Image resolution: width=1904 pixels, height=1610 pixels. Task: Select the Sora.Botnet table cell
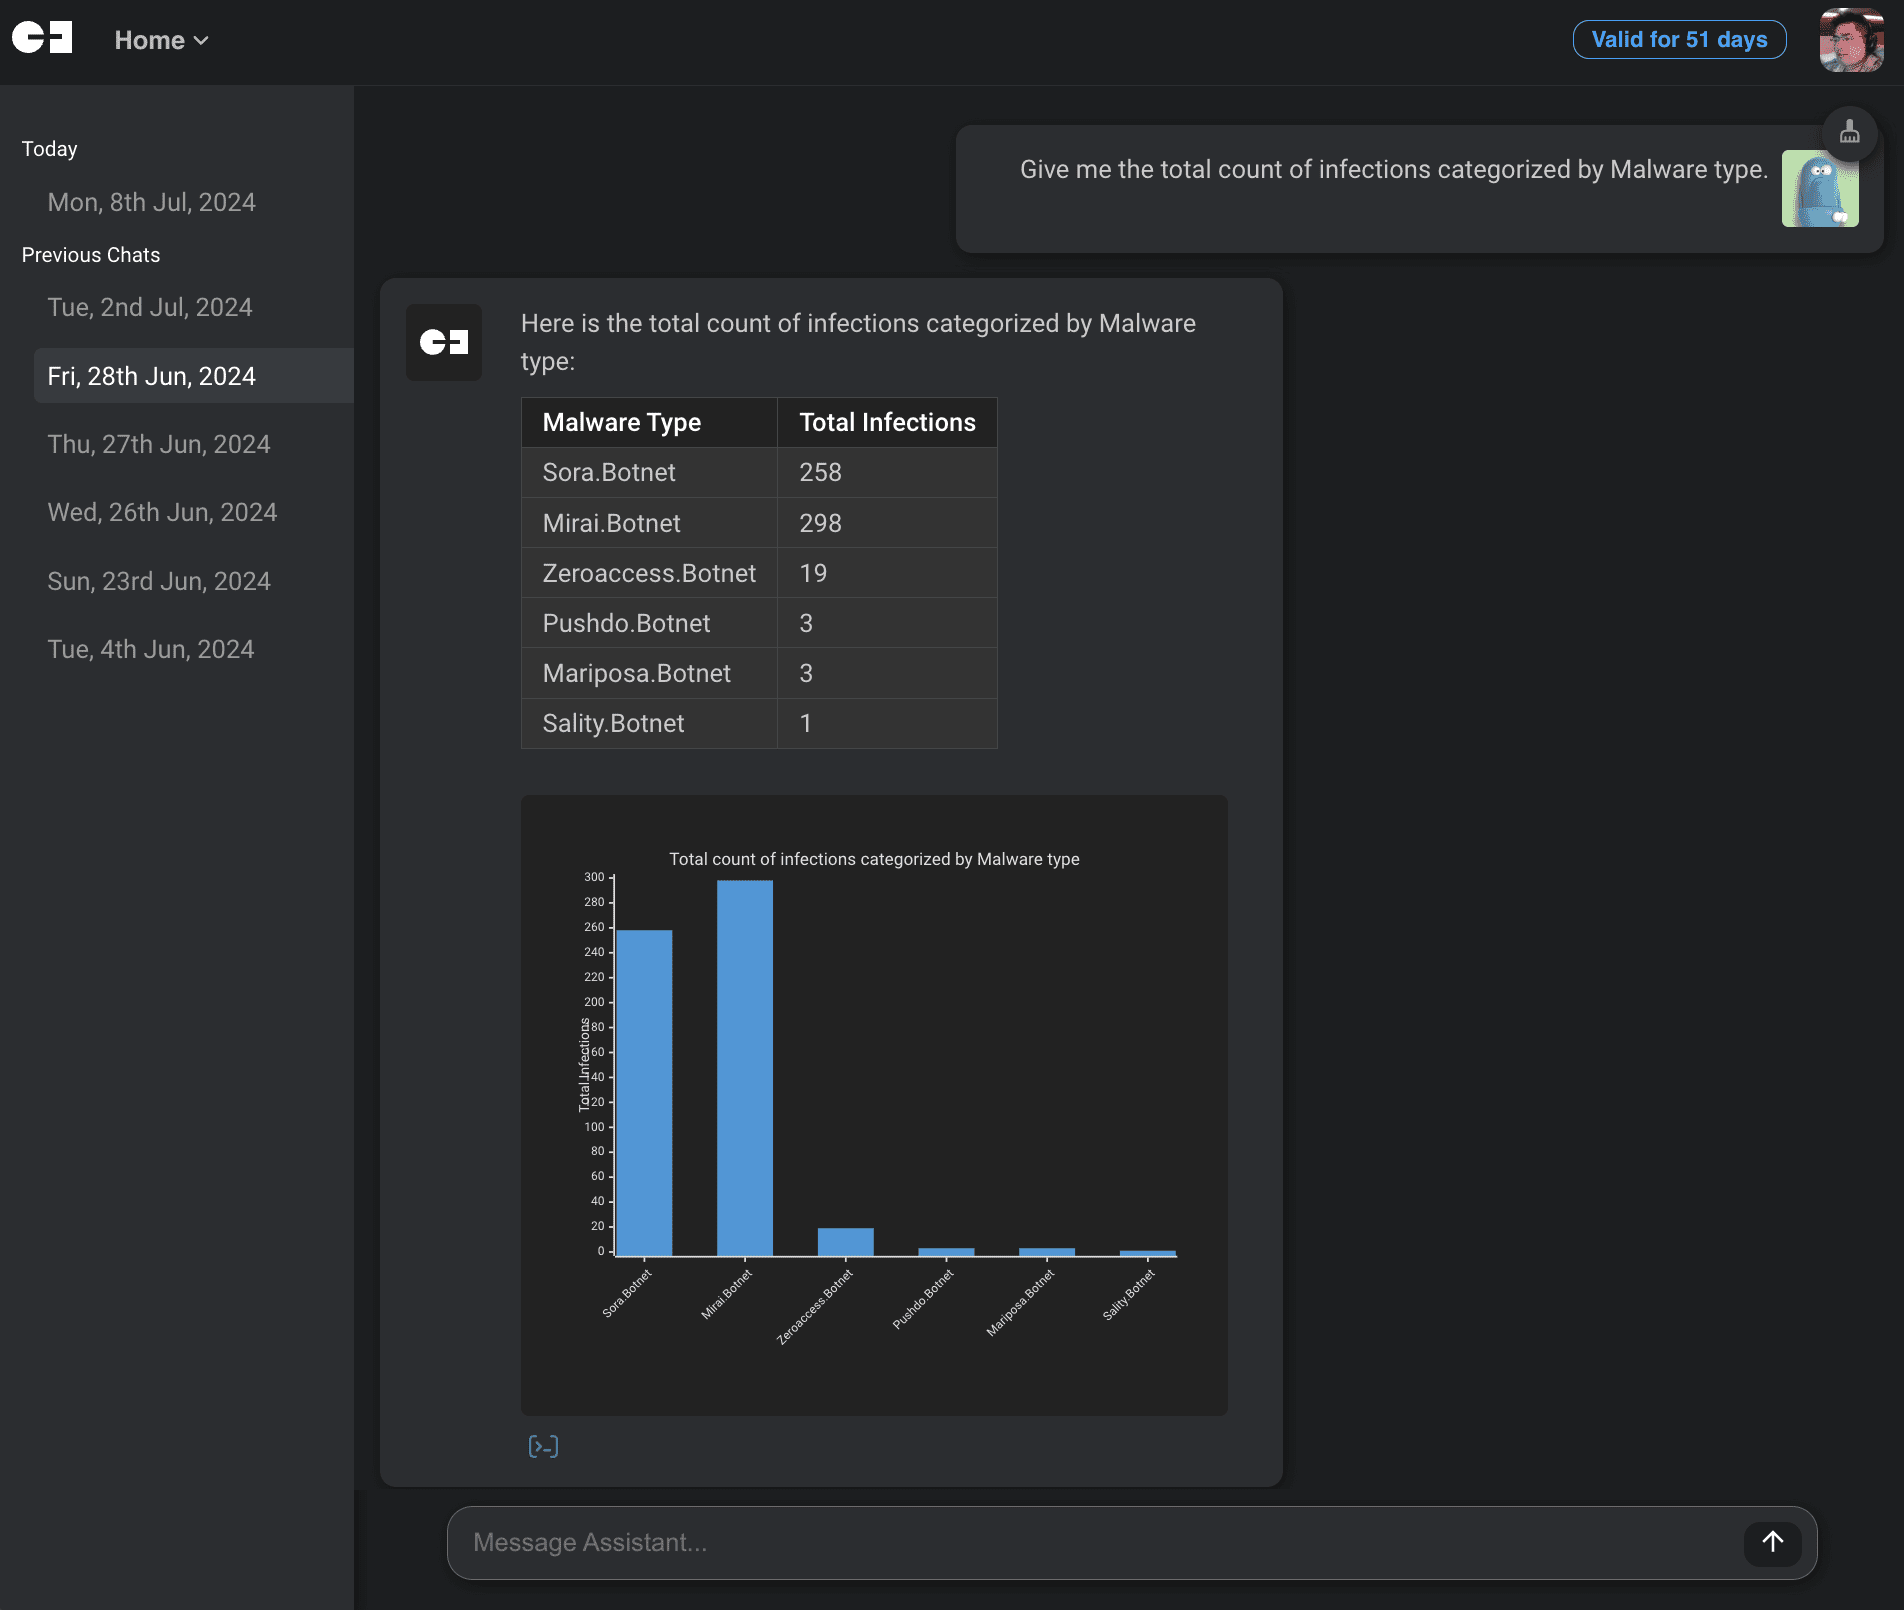tap(649, 472)
